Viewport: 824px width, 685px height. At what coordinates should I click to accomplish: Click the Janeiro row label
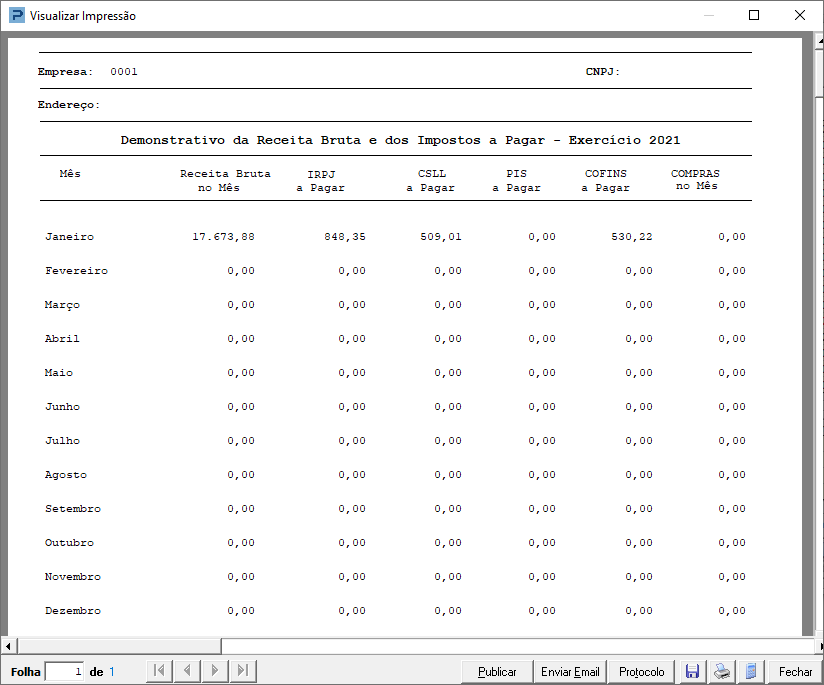coord(69,237)
